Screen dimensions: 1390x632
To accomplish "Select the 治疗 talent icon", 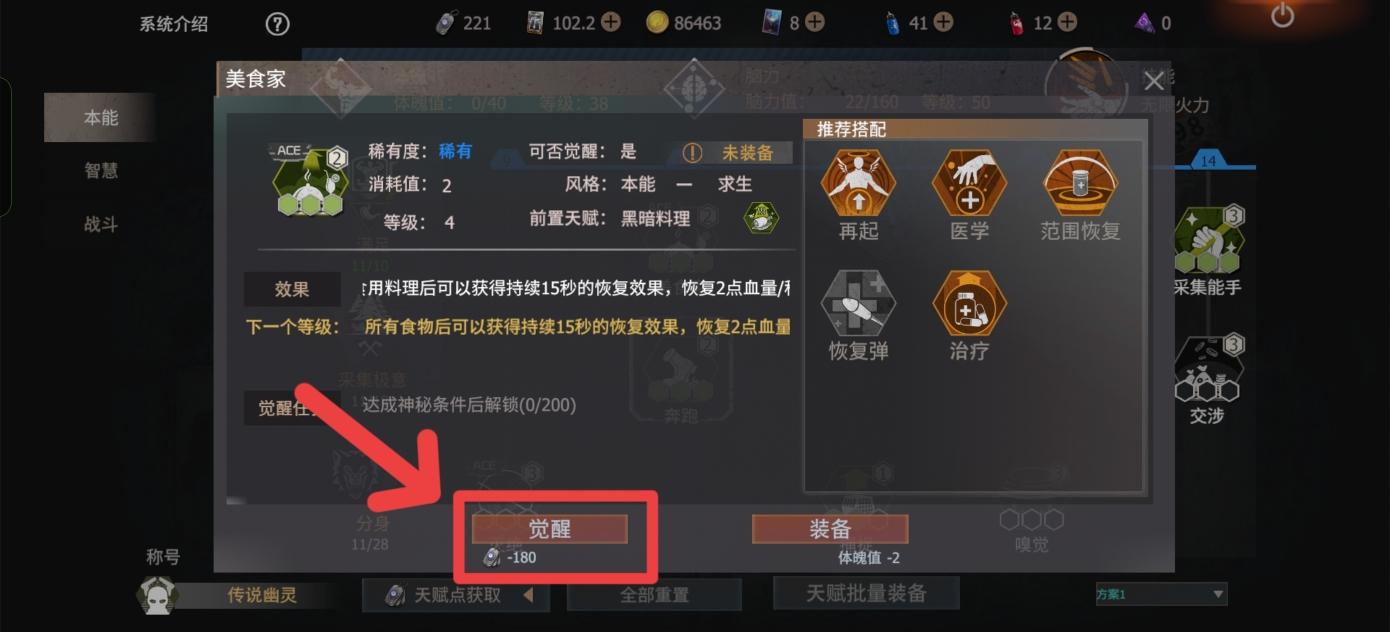I will click(x=969, y=303).
